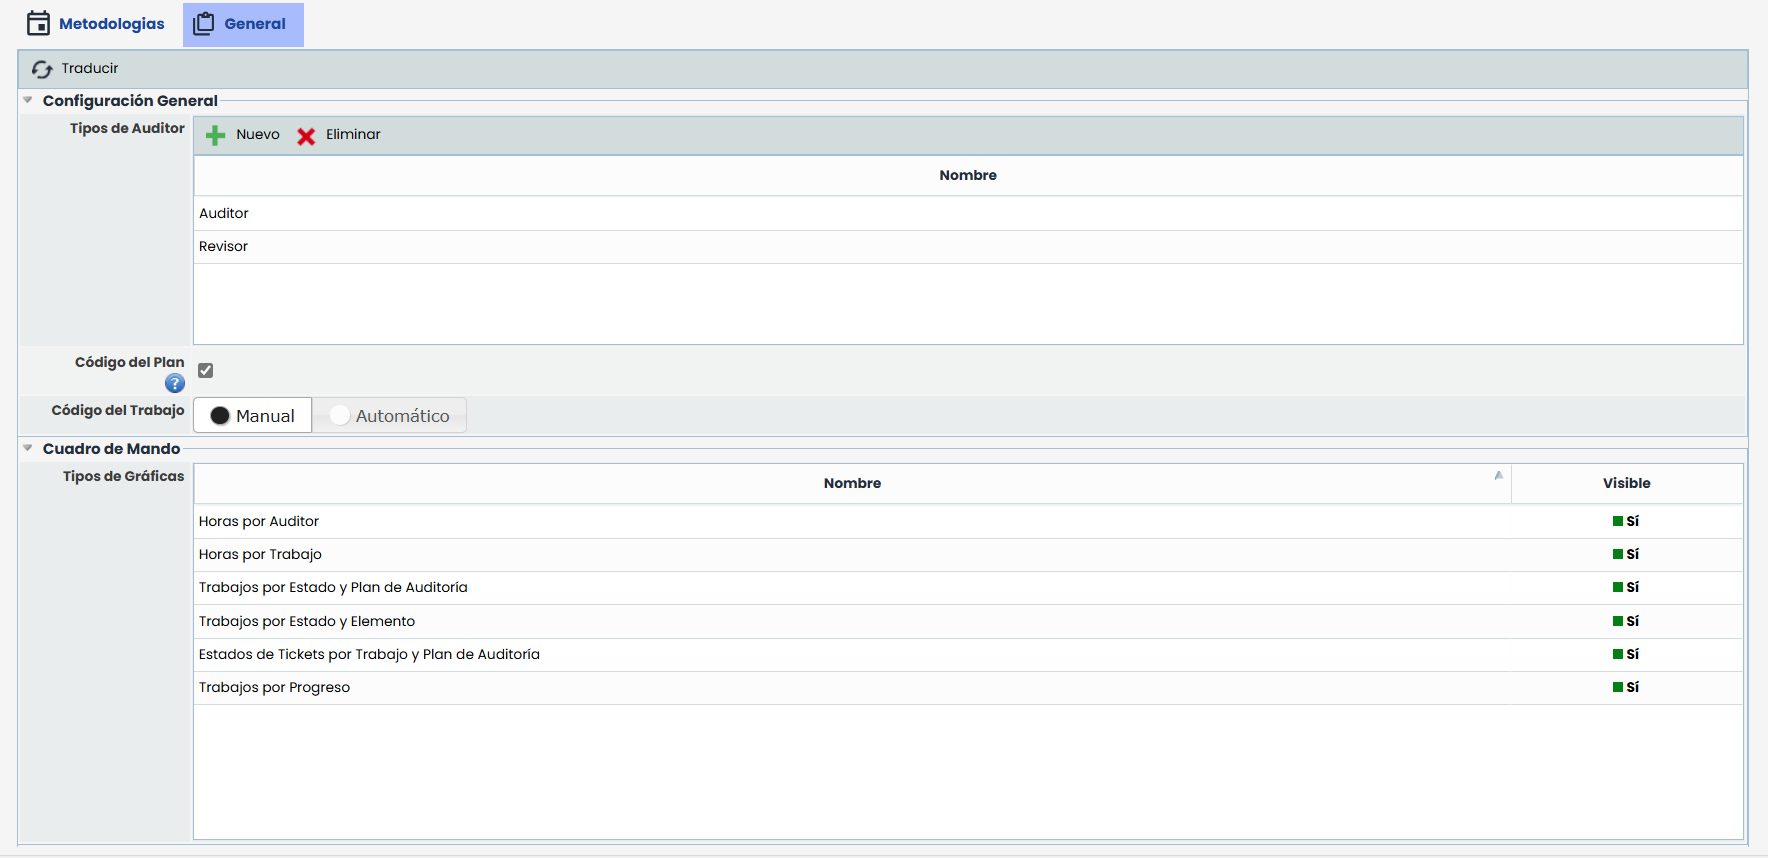
Task: Click the Metodologias calendar icon
Action: click(38, 23)
